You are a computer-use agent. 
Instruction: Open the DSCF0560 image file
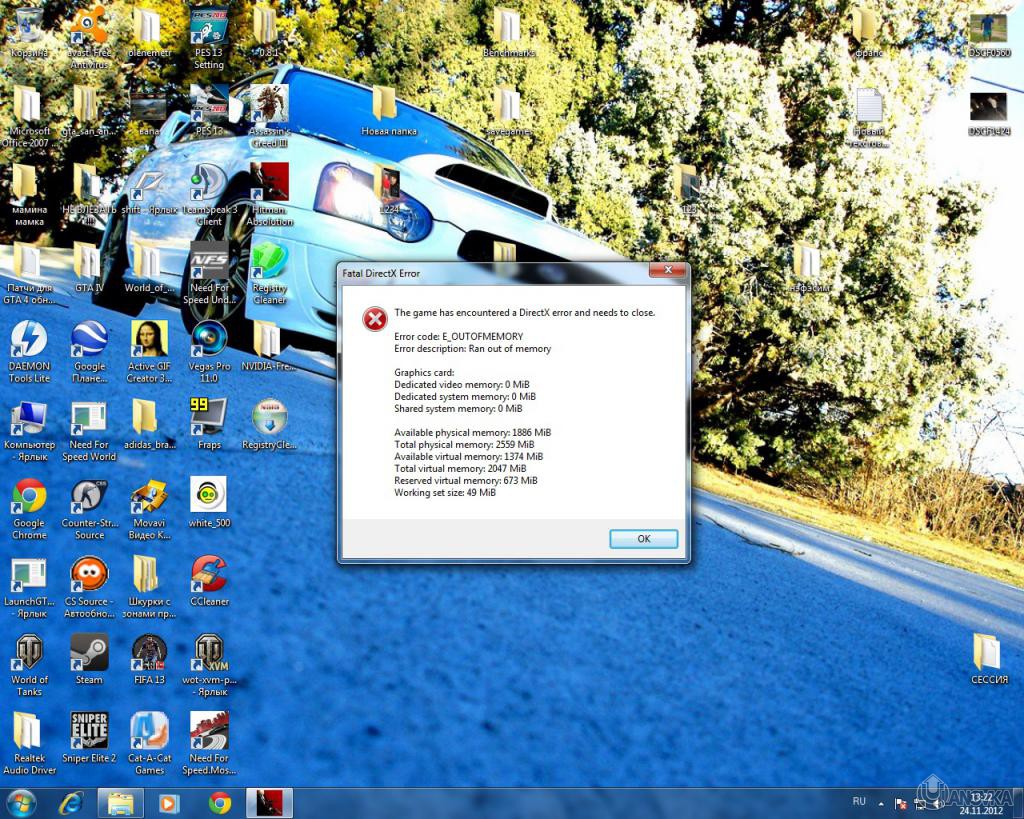[989, 34]
